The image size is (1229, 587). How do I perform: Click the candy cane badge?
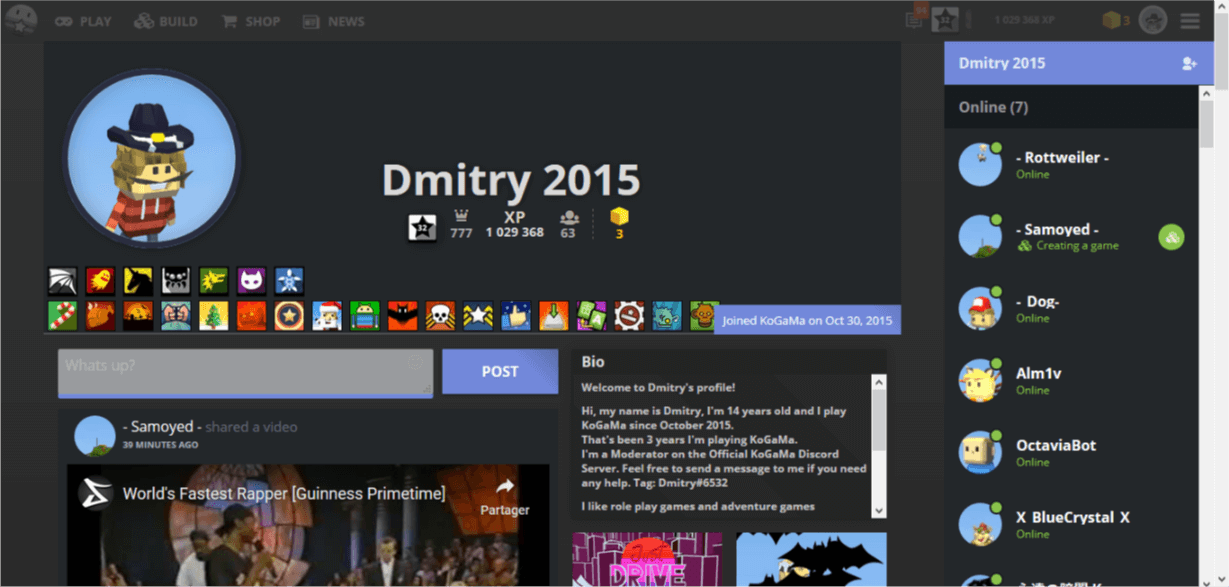point(62,316)
